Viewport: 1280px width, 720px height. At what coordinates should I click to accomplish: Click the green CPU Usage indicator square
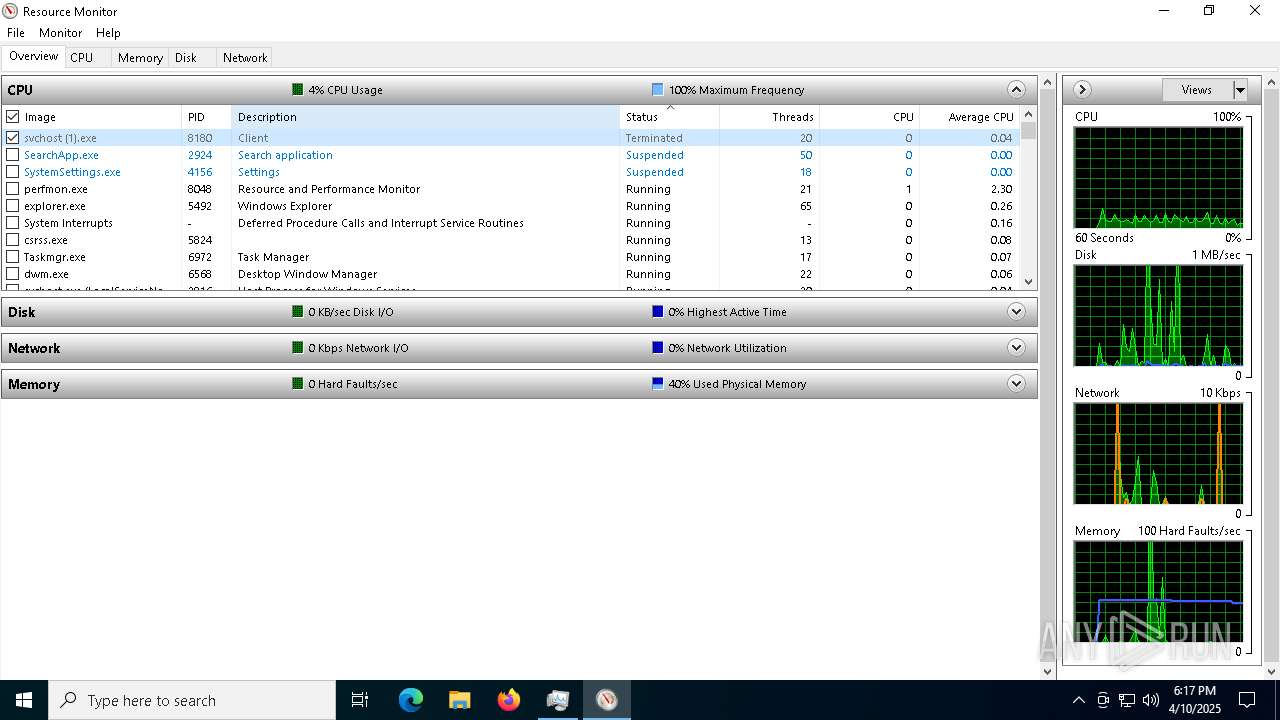point(297,90)
